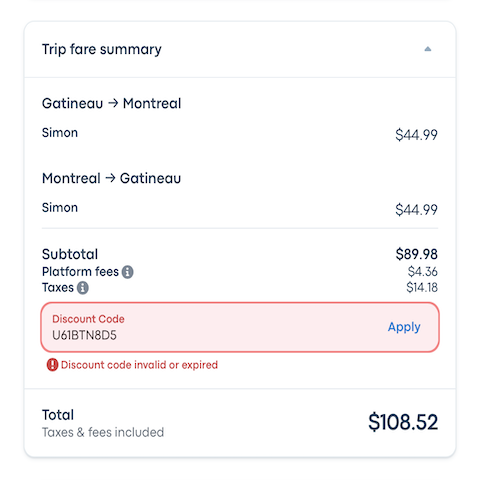Collapse the Trip fare summary arrow
This screenshot has width=480, height=480.
tap(428, 49)
